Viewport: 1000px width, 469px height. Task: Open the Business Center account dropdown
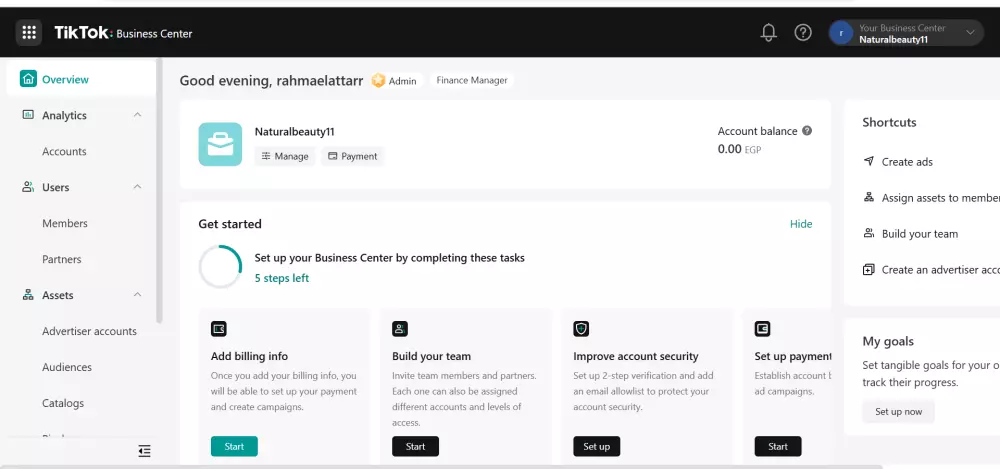pyautogui.click(x=968, y=33)
